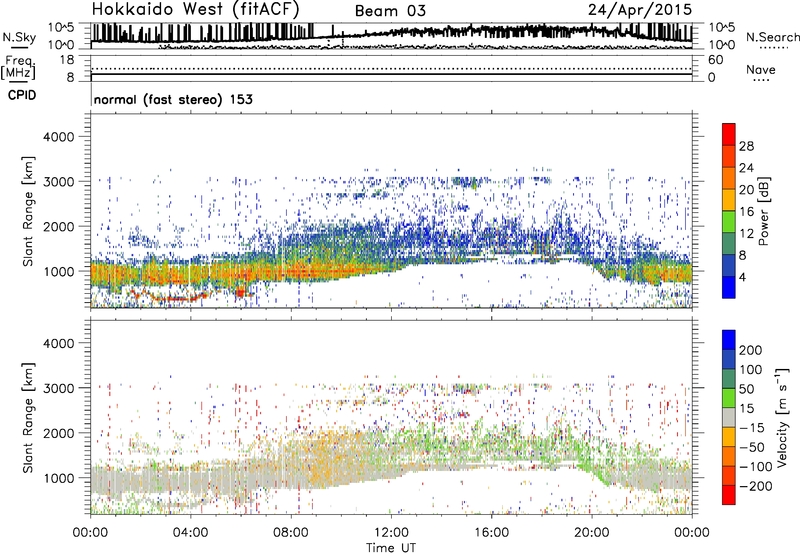Pick the yellow 16–20 dB power swatch

(x=729, y=200)
